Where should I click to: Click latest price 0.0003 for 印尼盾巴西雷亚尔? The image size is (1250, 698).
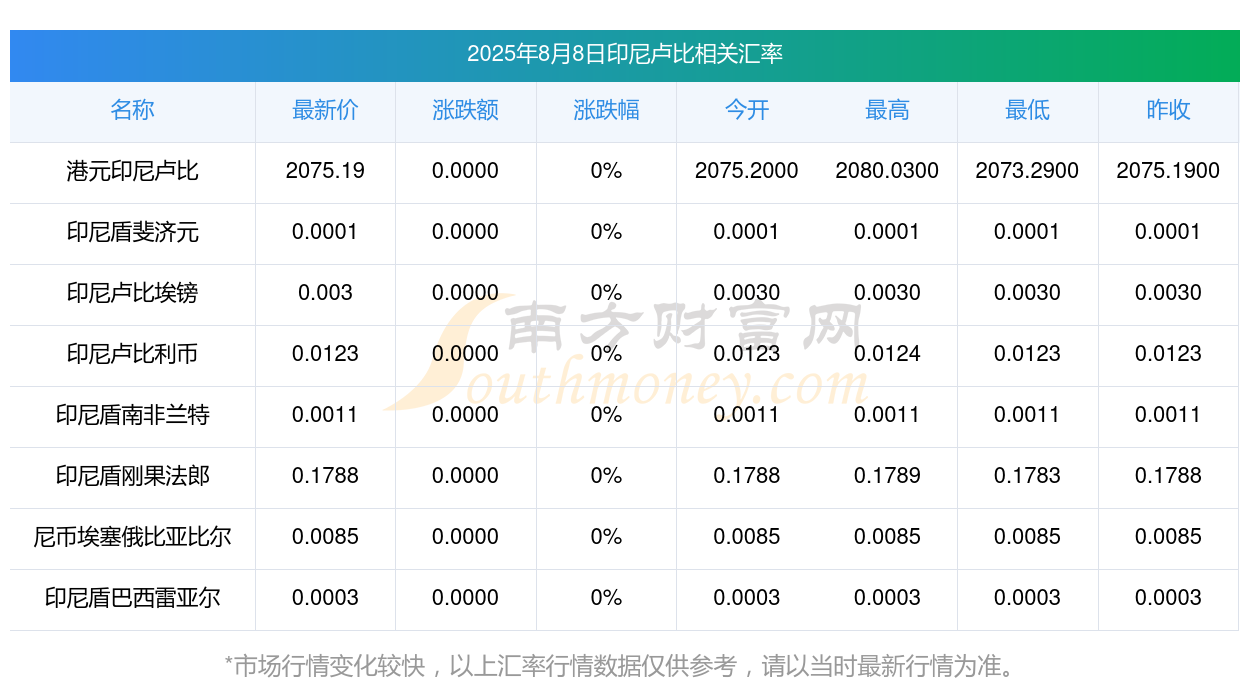coord(325,598)
